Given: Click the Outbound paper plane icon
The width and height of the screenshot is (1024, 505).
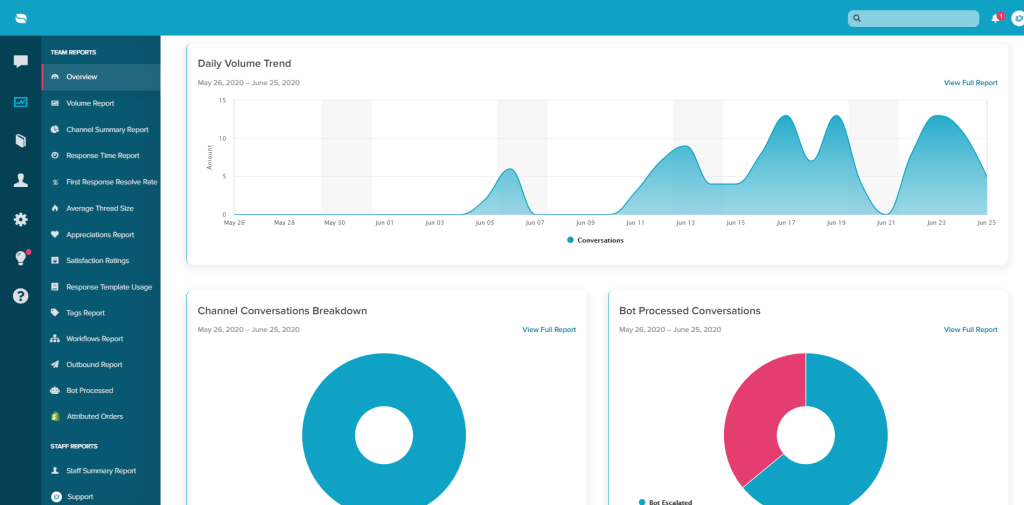Looking at the screenshot, I should (x=55, y=365).
